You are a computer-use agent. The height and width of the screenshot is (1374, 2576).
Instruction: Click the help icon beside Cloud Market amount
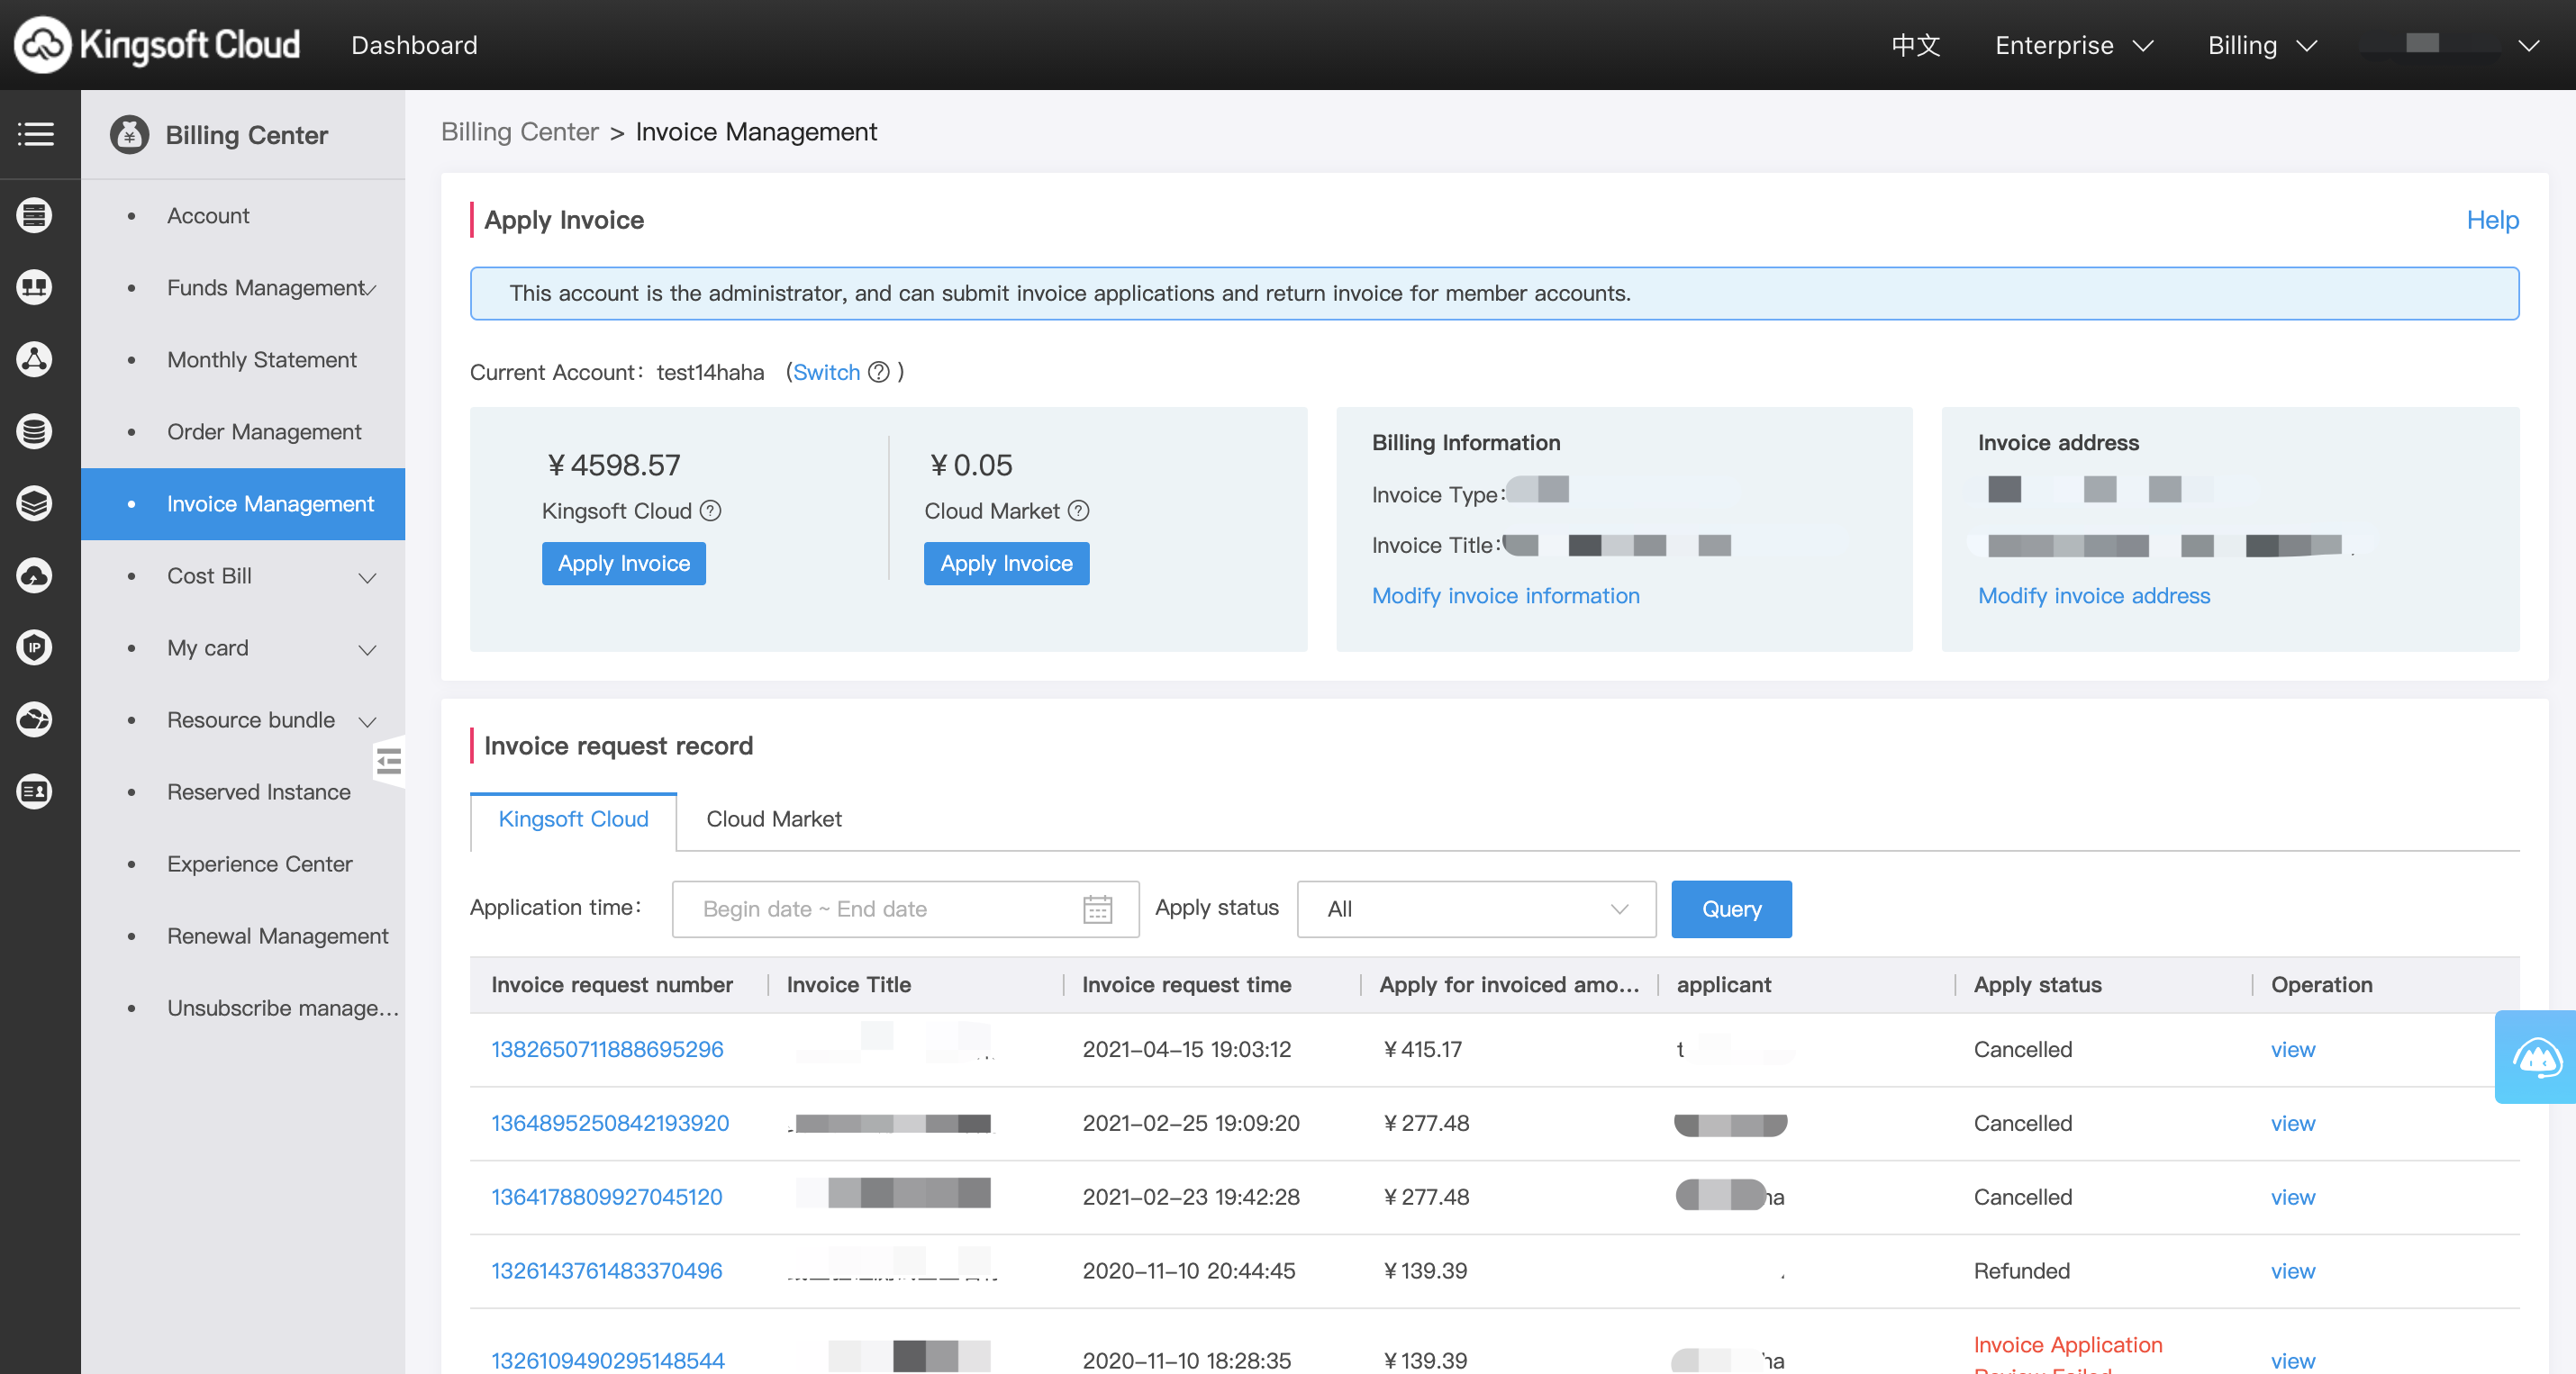pos(1079,511)
